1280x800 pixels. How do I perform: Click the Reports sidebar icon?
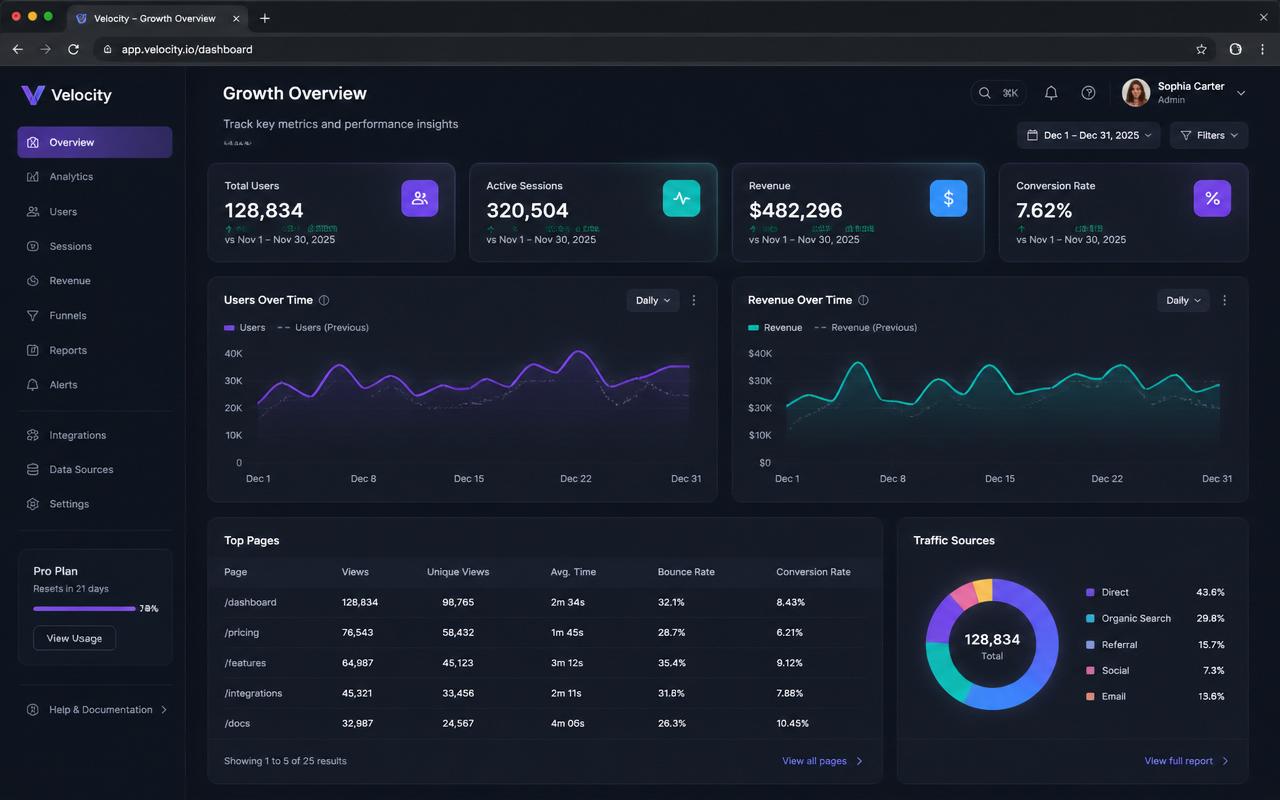[33, 350]
